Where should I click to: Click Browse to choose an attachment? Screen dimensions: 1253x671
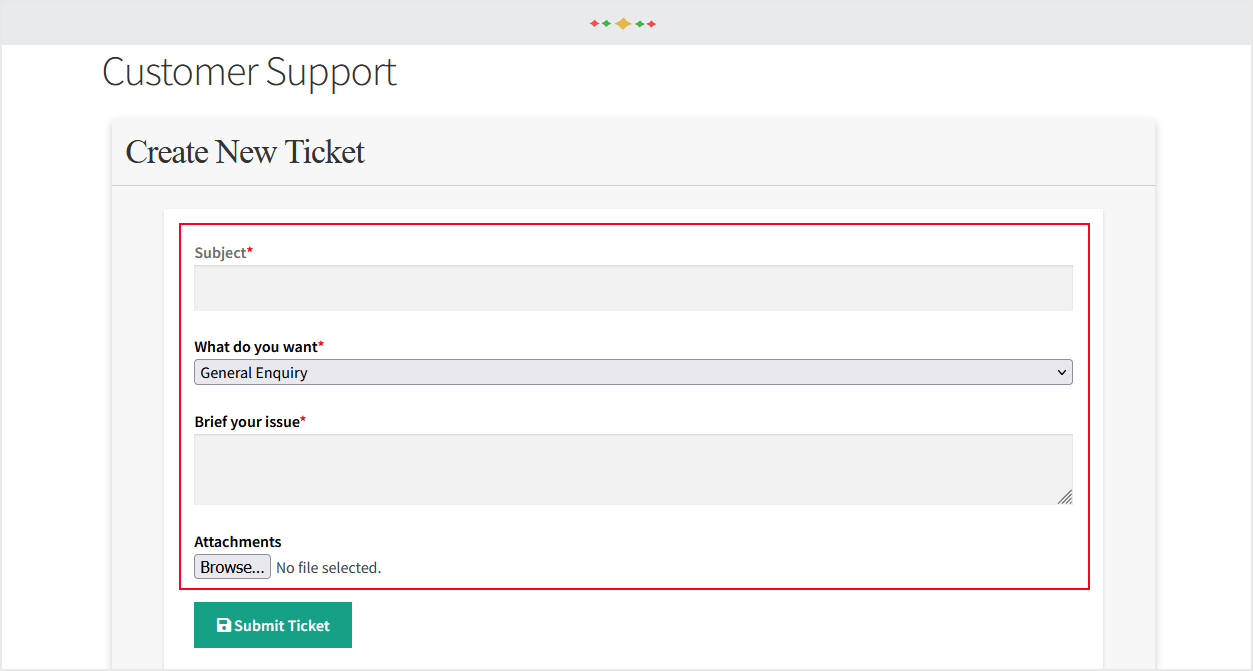232,566
